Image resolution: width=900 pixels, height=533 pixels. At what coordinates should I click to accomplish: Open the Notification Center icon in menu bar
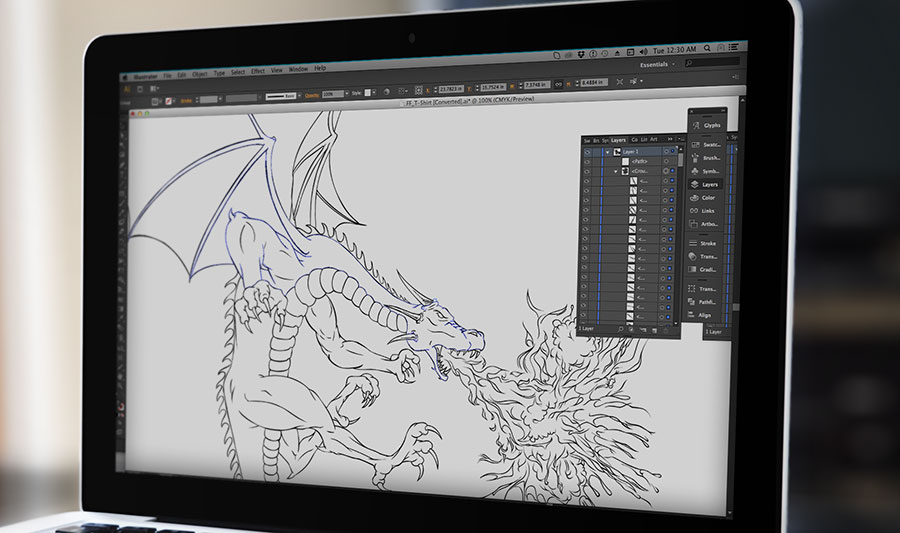(x=734, y=48)
